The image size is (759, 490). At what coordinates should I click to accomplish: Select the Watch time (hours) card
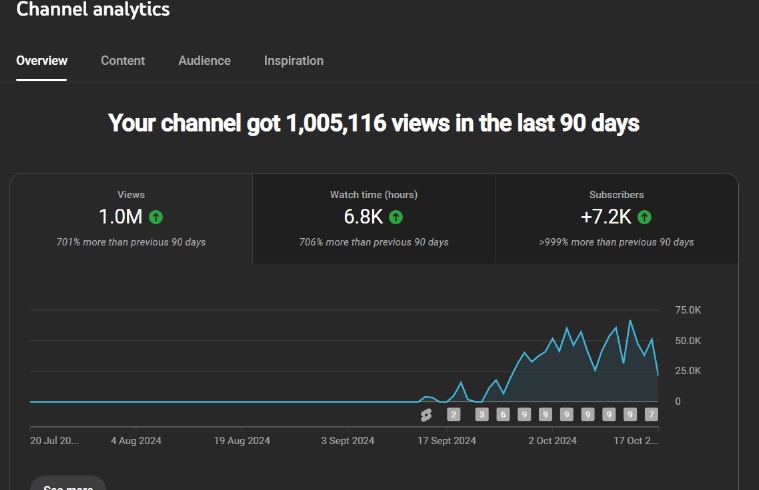(x=374, y=219)
